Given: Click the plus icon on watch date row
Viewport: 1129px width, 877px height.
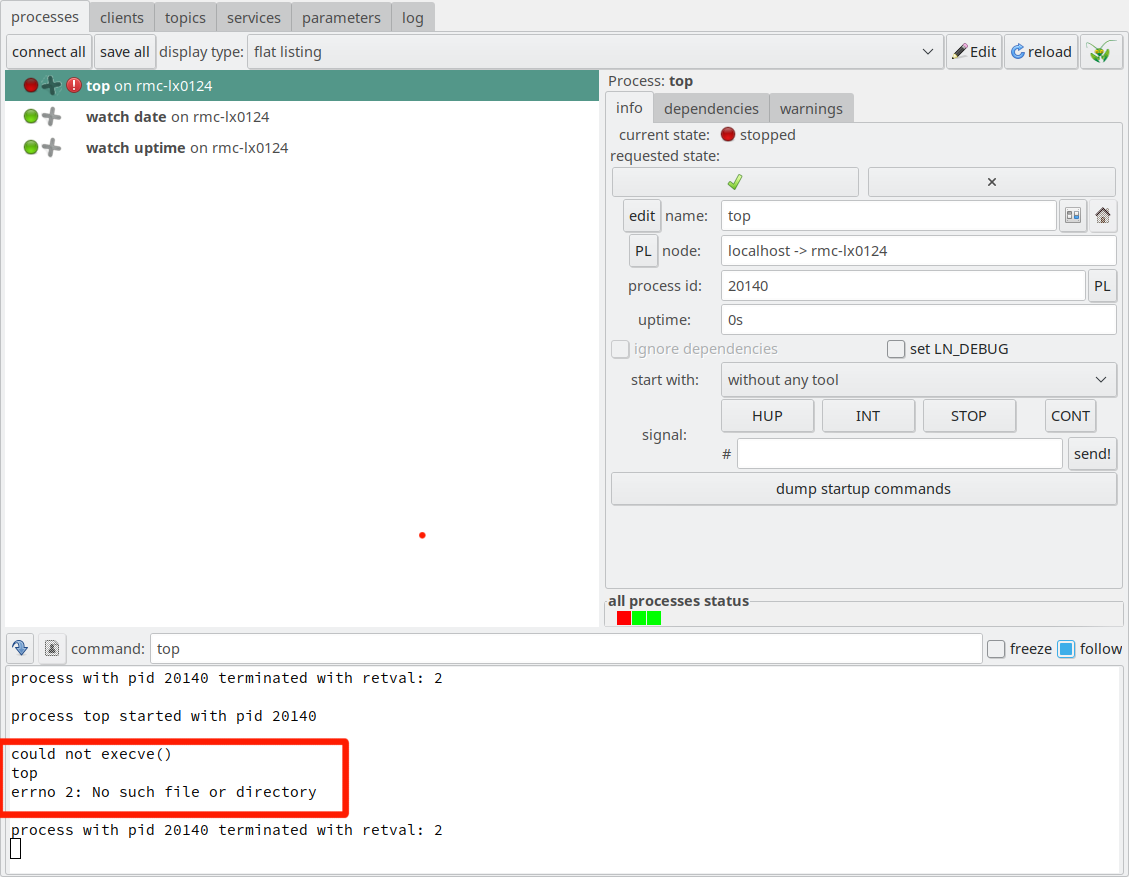Looking at the screenshot, I should coord(51,117).
